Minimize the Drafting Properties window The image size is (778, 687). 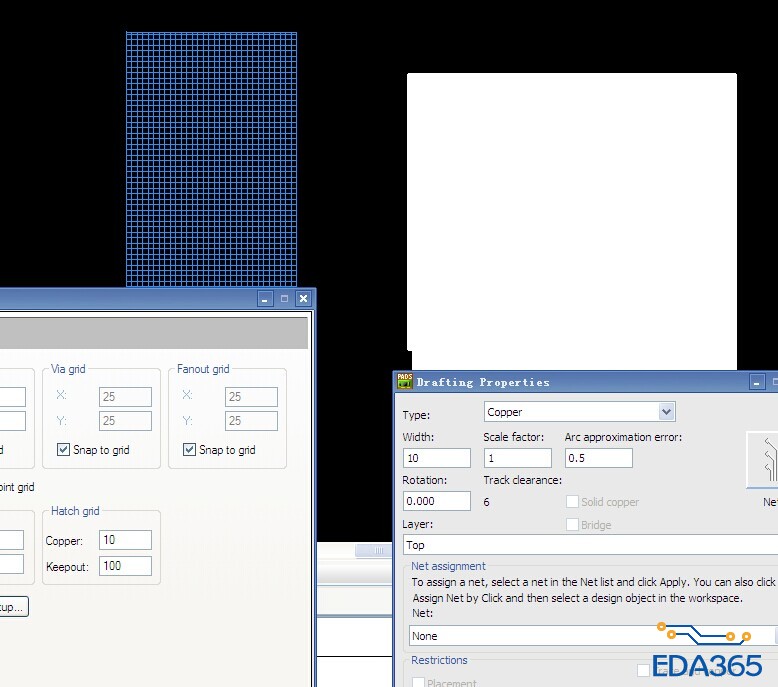click(757, 382)
